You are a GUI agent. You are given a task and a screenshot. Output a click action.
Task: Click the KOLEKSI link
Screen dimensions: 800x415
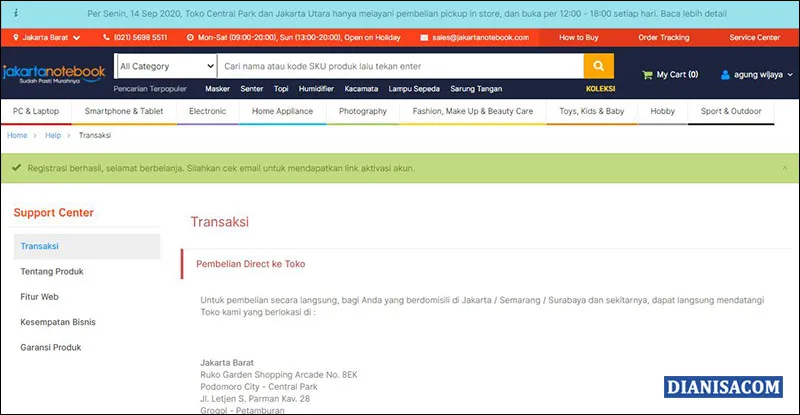pyautogui.click(x=600, y=89)
